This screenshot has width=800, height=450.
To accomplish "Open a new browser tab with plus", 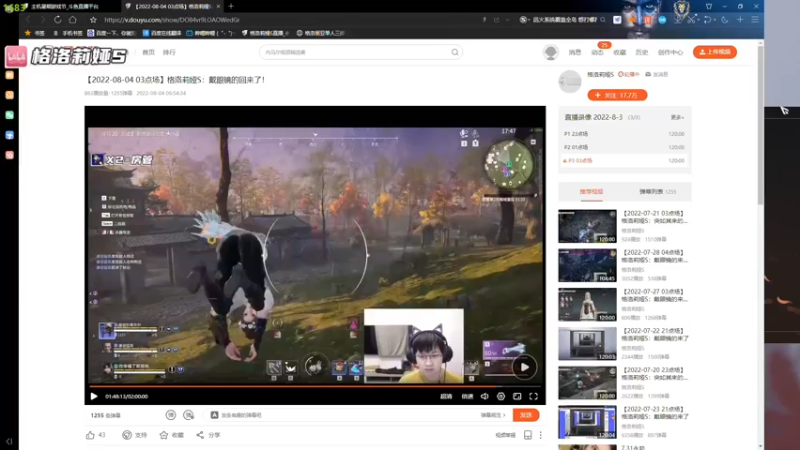I will pyautogui.click(x=231, y=6).
